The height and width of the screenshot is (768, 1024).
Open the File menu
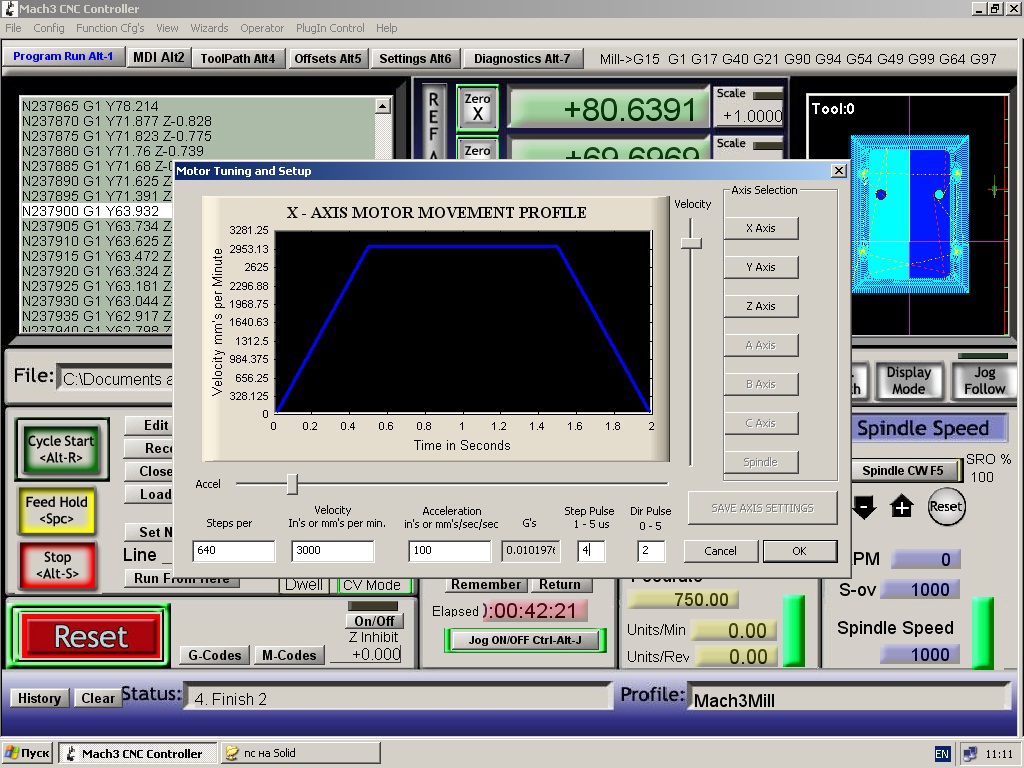point(13,28)
